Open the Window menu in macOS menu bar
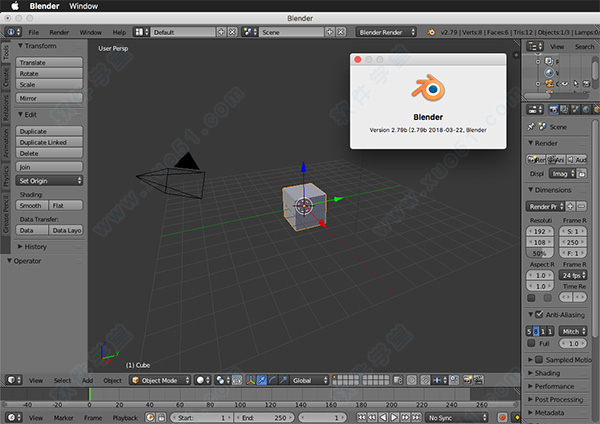Viewport: 600px width, 424px height. click(x=83, y=6)
